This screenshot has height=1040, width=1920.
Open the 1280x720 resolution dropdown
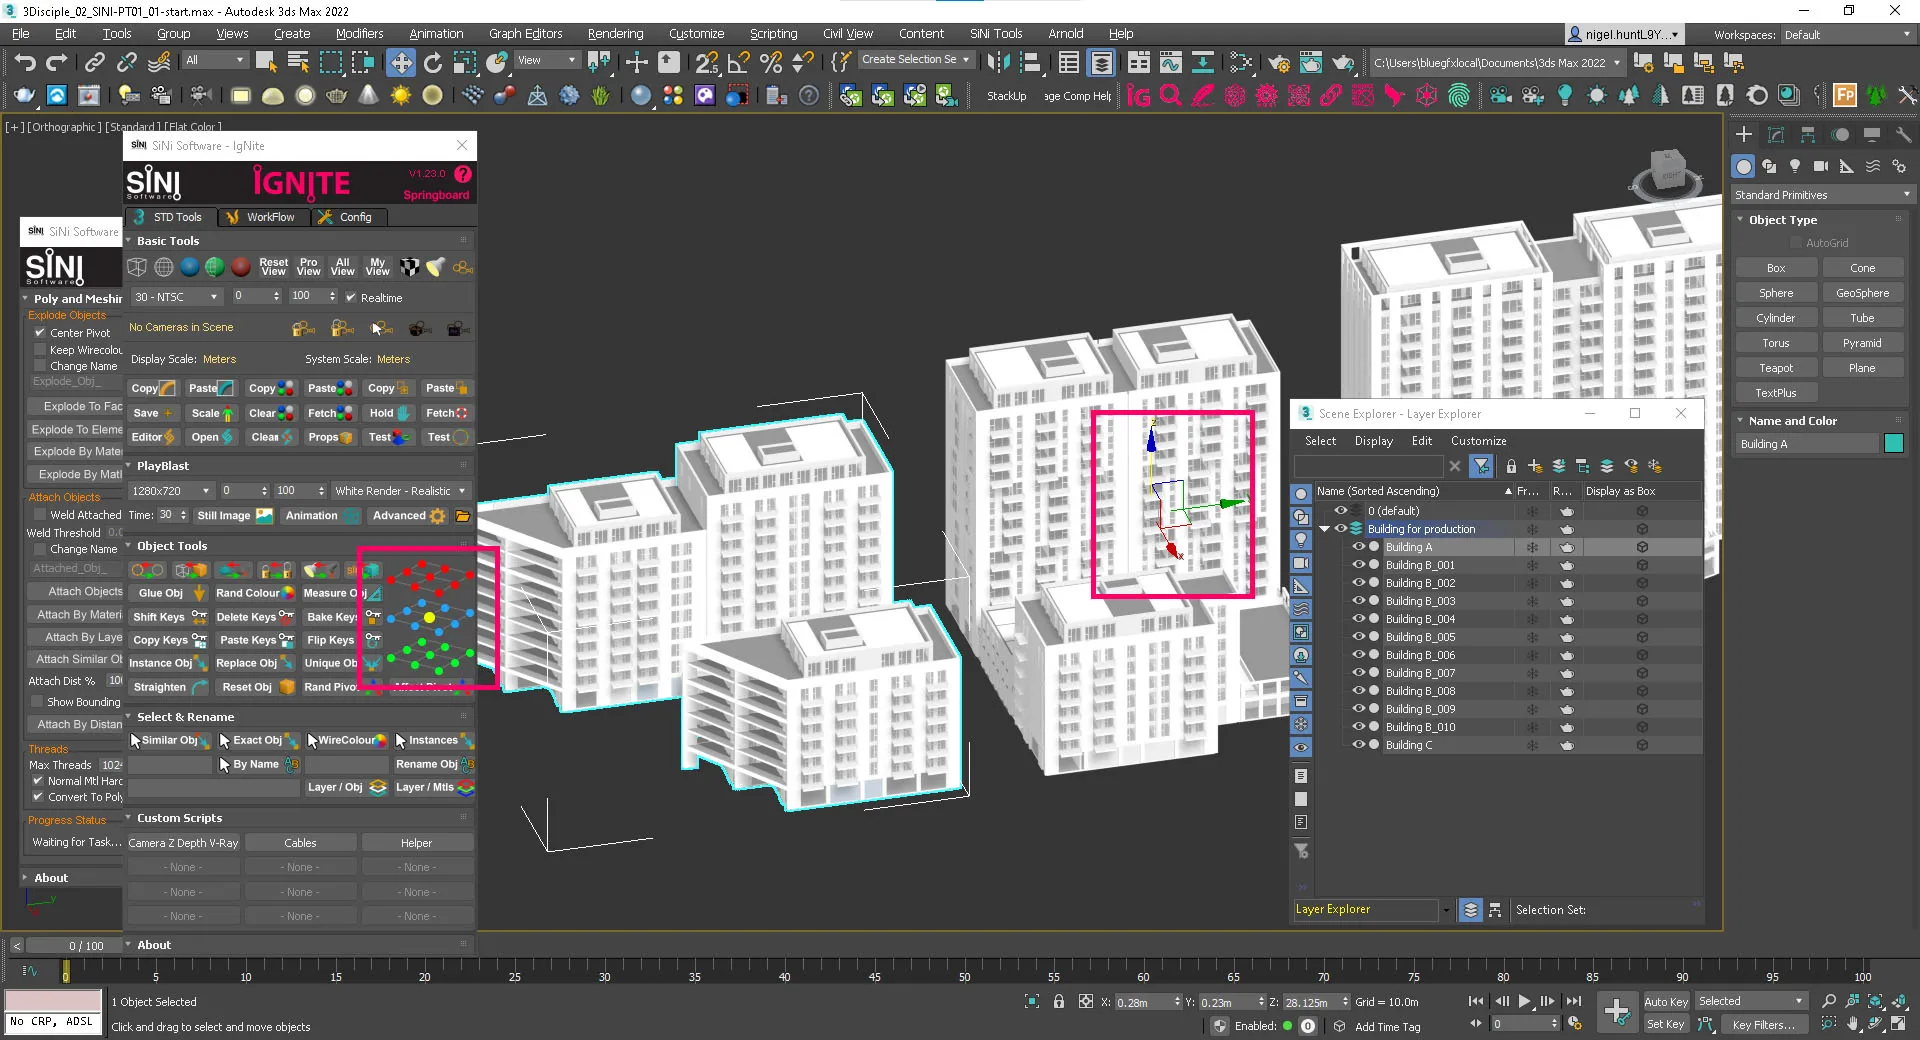[170, 491]
